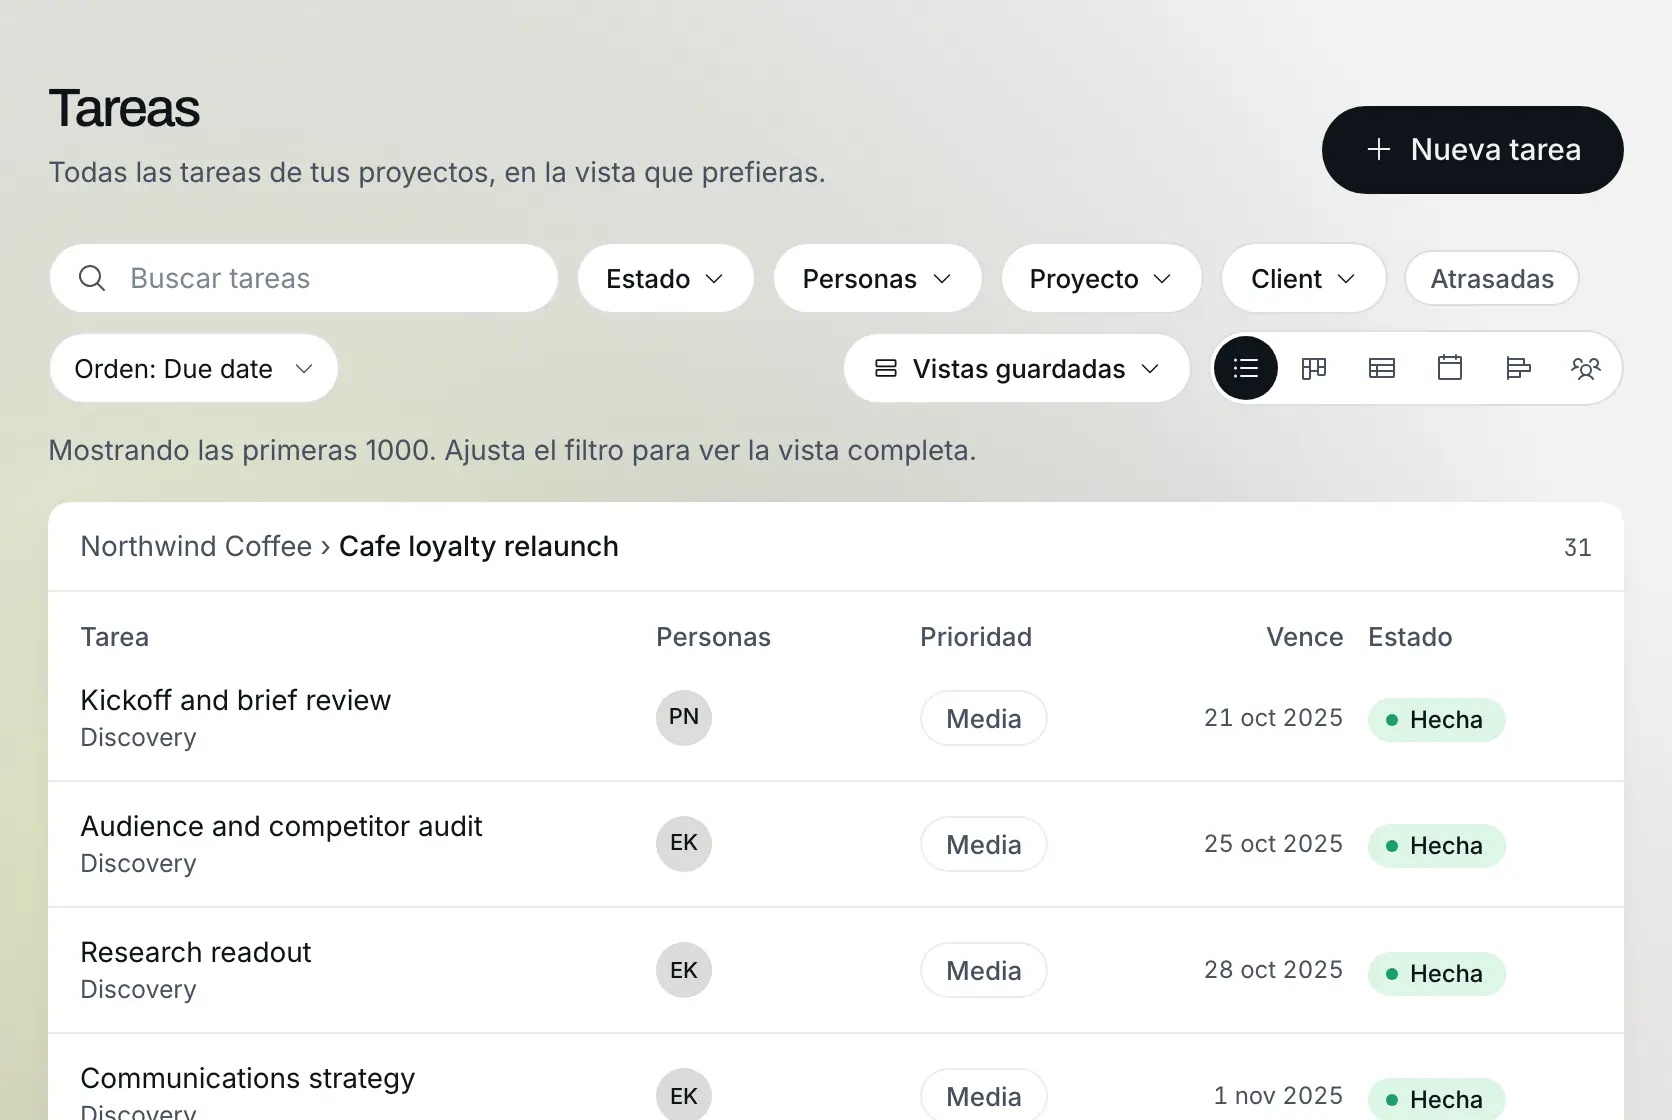Open the Estado filter dropdown
This screenshot has width=1672, height=1120.
pyautogui.click(x=666, y=278)
